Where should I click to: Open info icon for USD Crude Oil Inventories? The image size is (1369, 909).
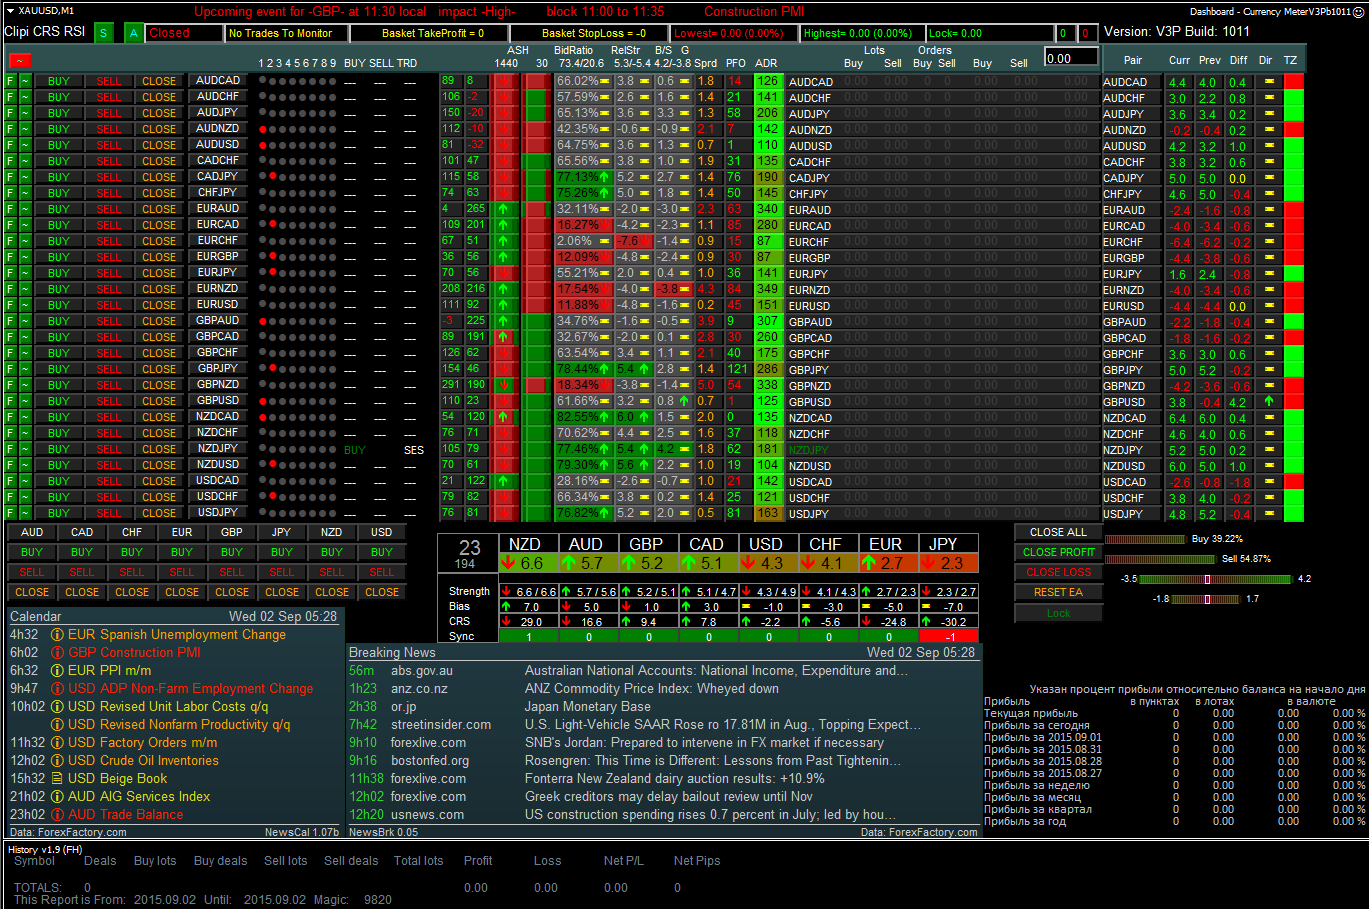coord(57,761)
